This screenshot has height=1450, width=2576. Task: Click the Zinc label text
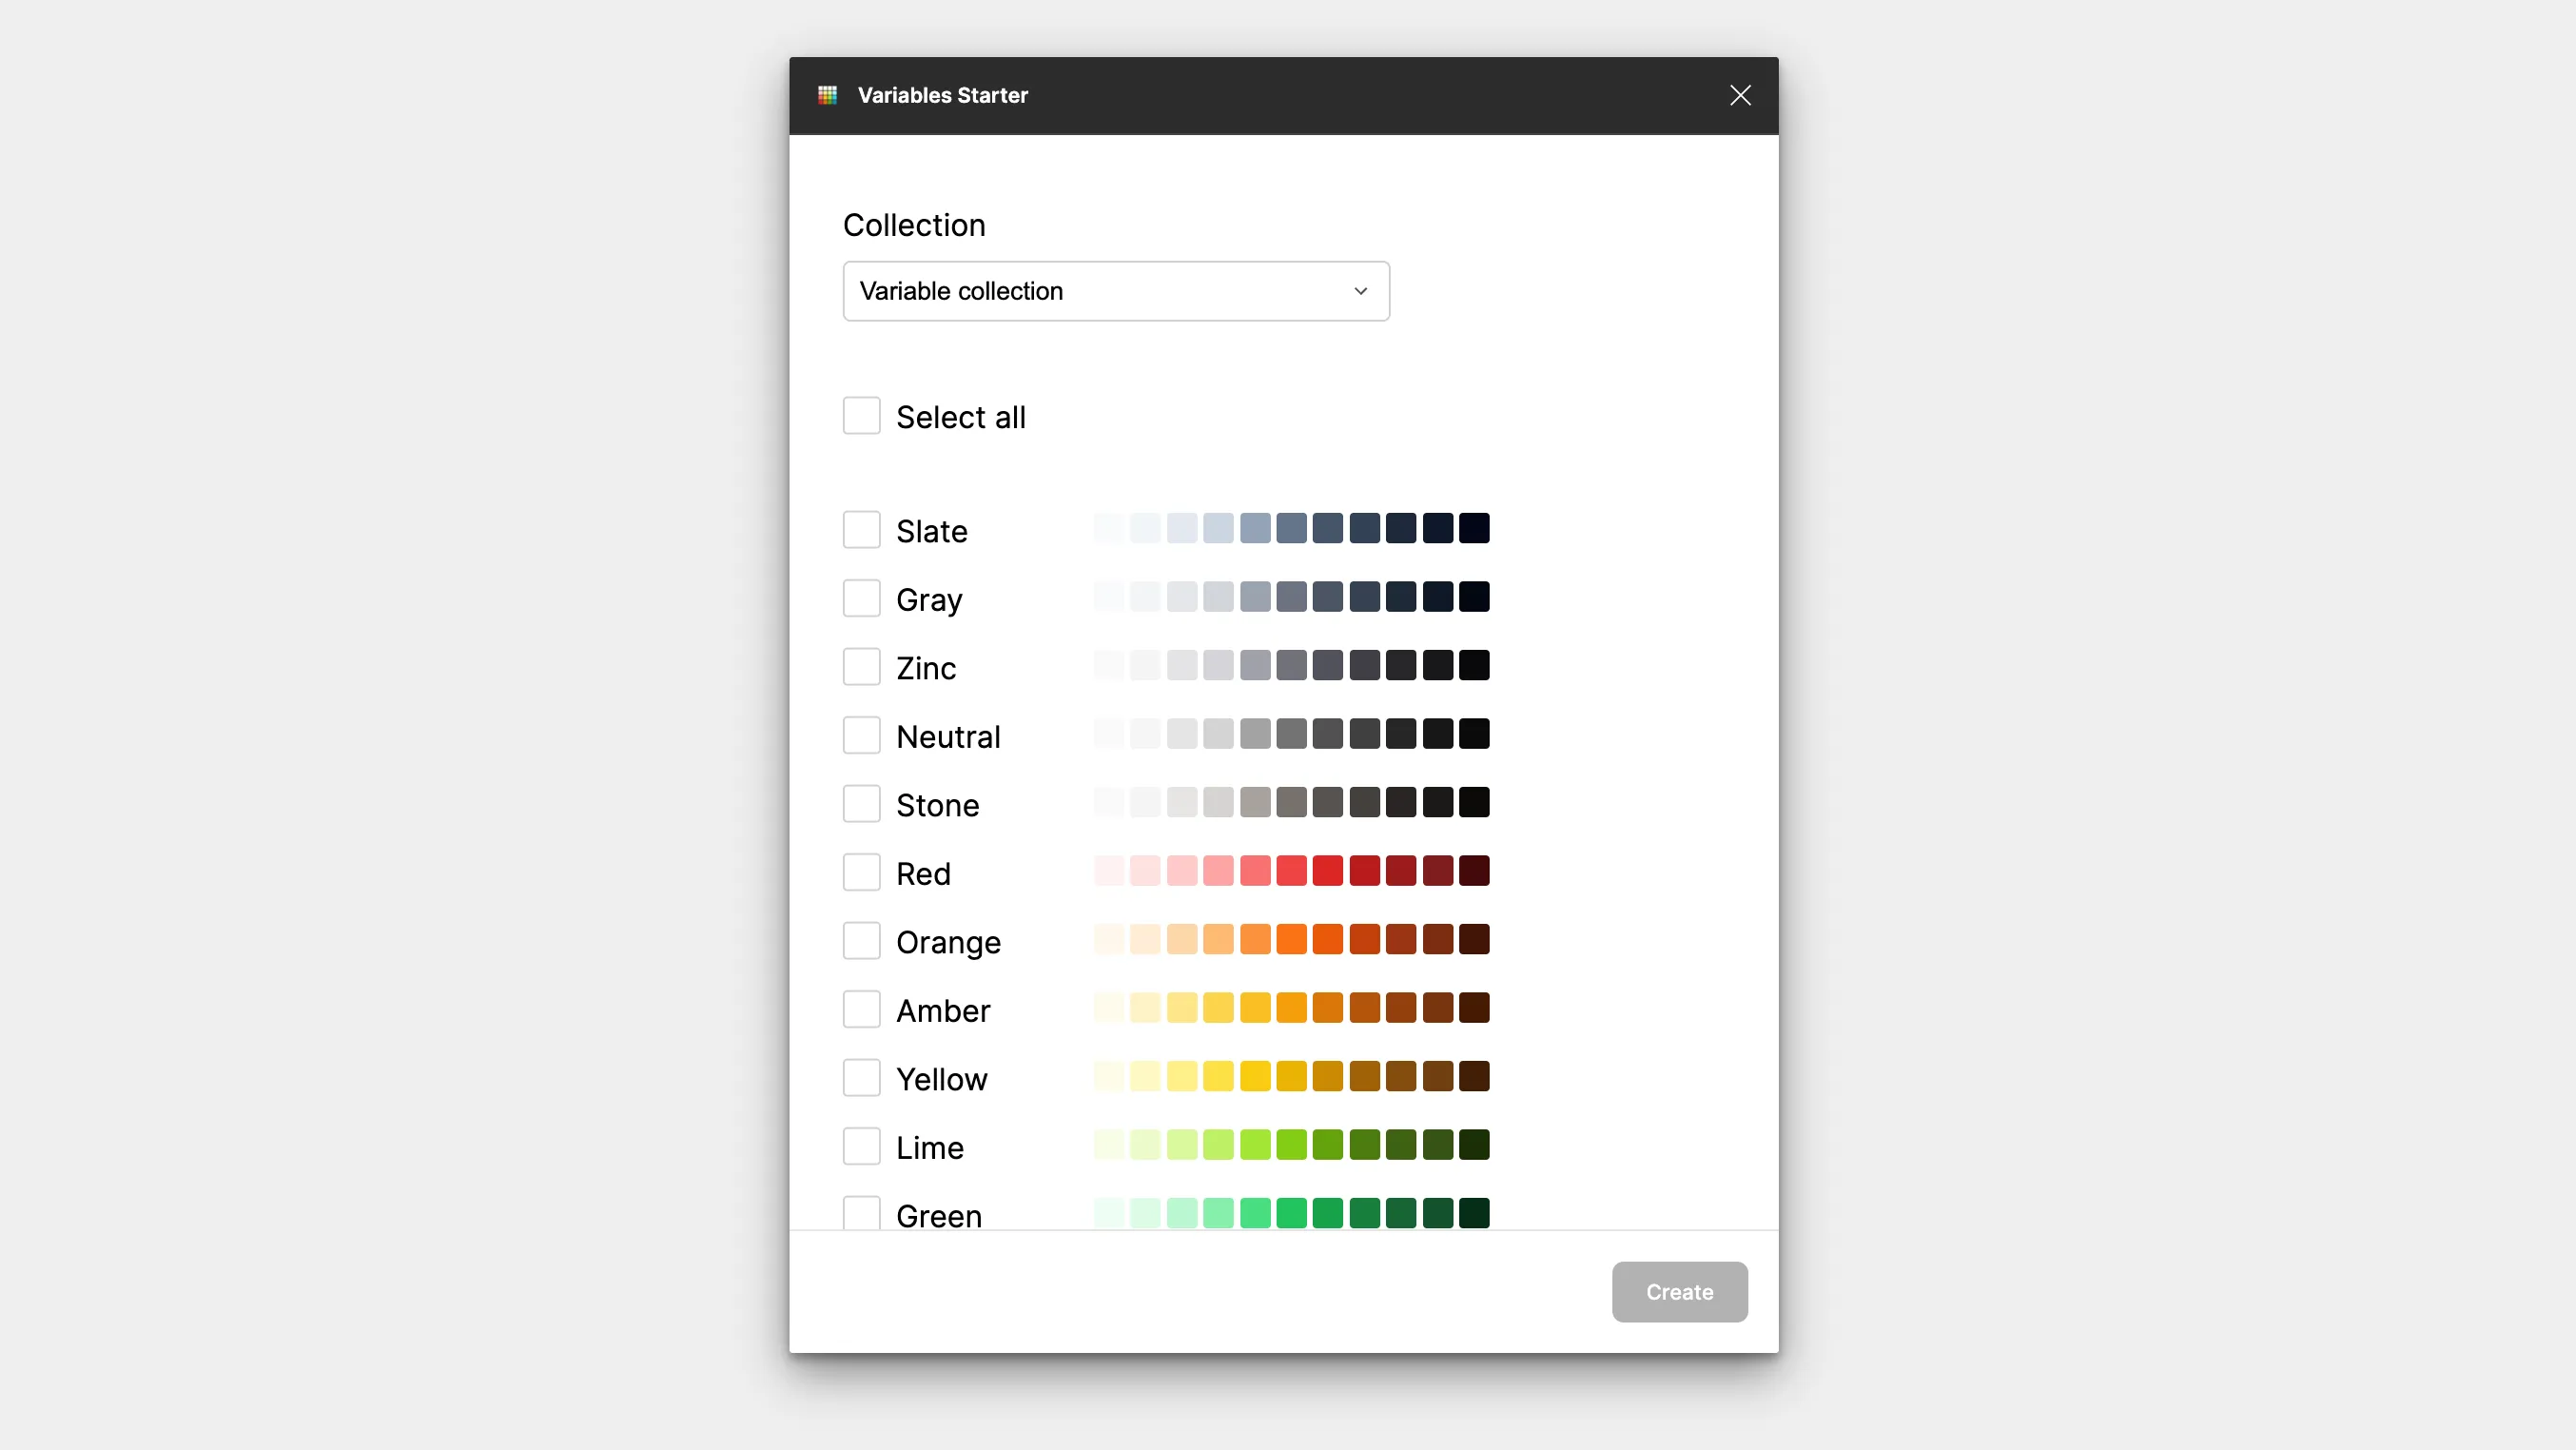(925, 668)
